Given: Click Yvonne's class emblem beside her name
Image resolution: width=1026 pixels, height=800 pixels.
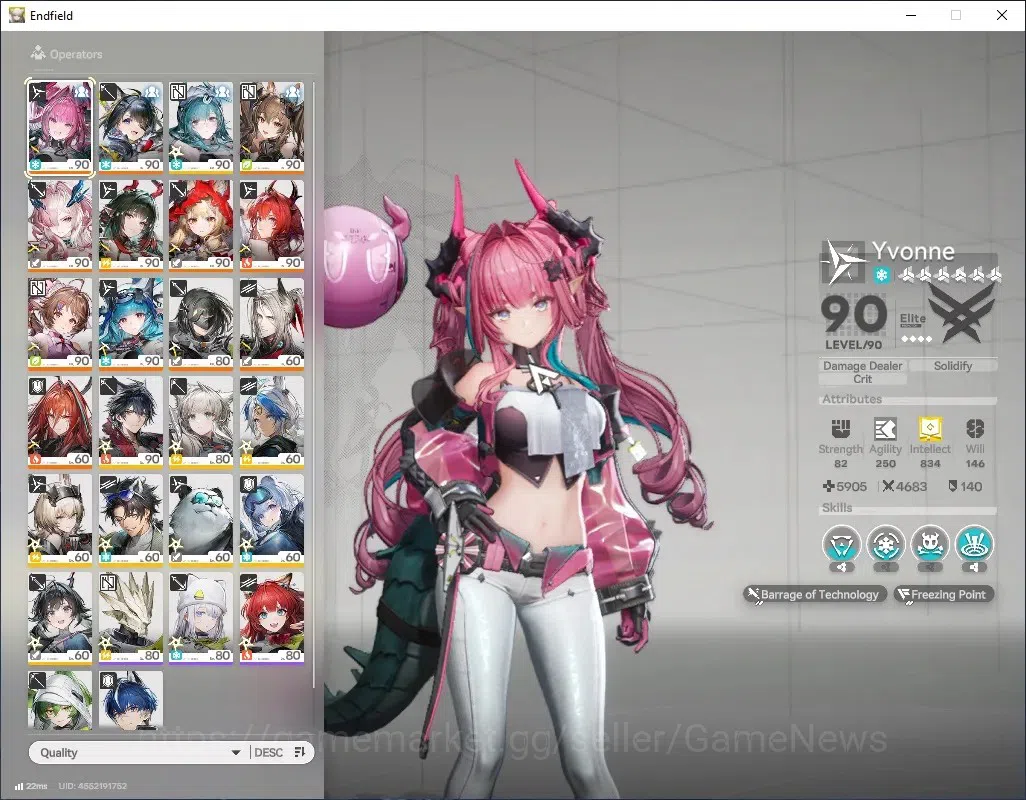Looking at the screenshot, I should pyautogui.click(x=842, y=261).
